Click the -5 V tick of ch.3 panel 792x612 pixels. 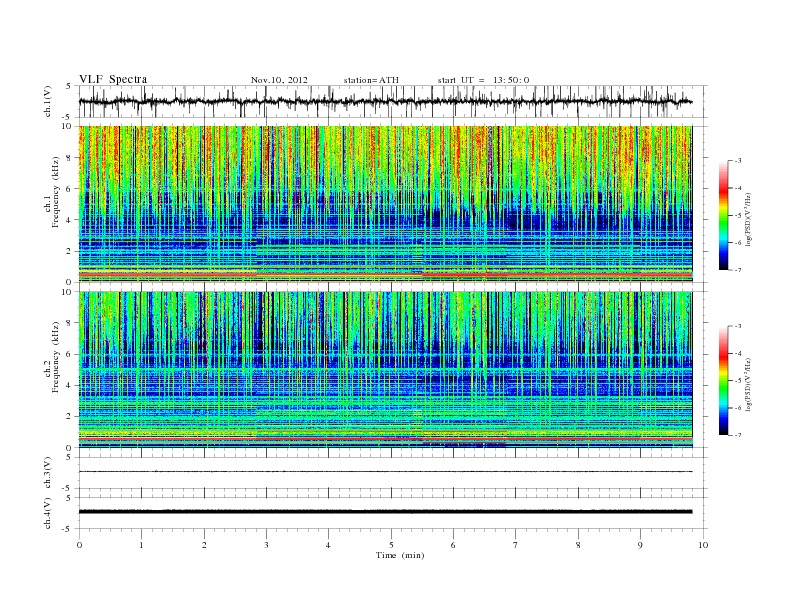[67, 489]
